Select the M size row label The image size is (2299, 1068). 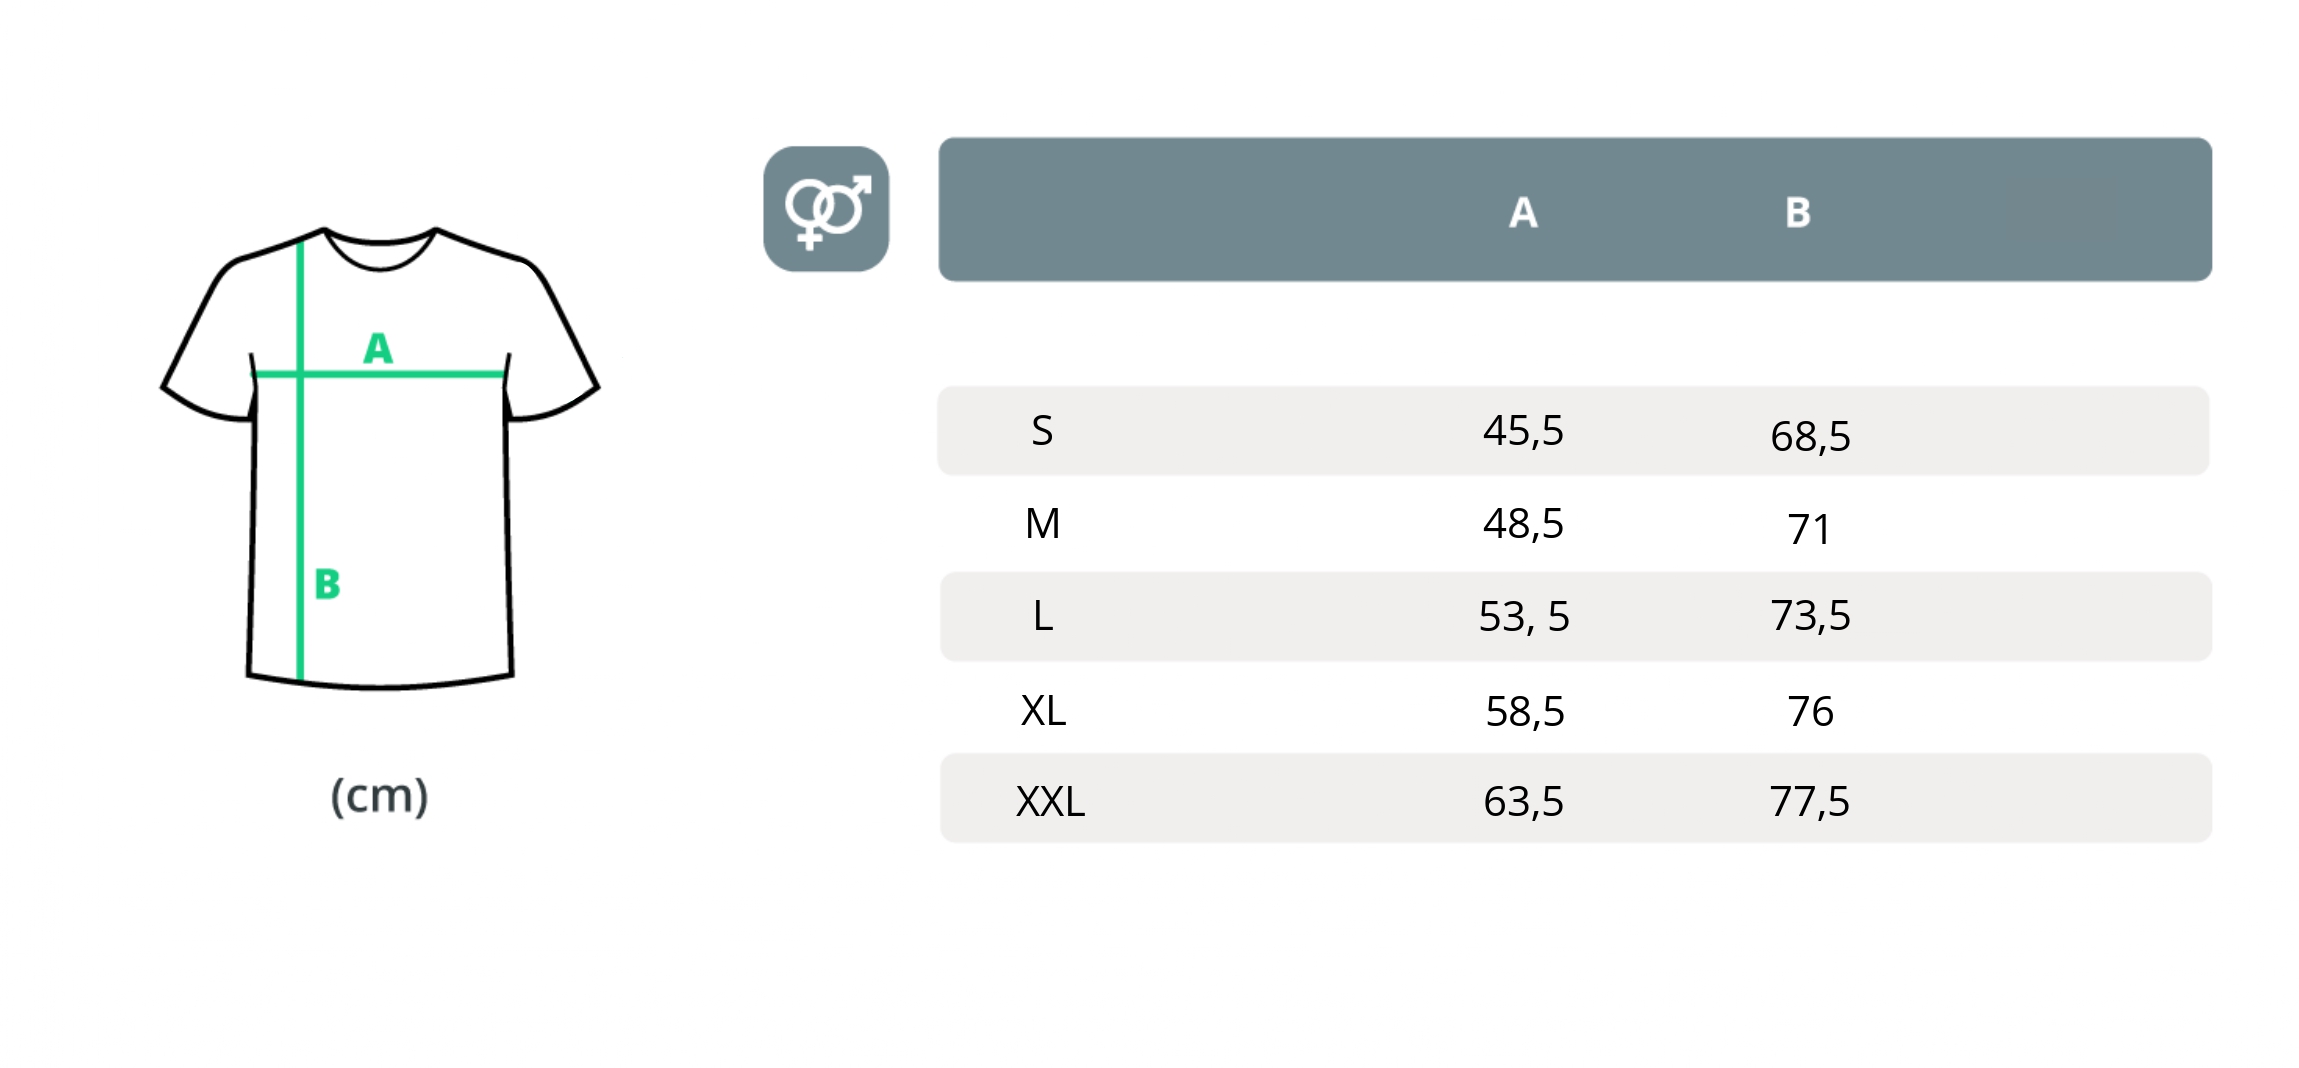tap(1042, 524)
